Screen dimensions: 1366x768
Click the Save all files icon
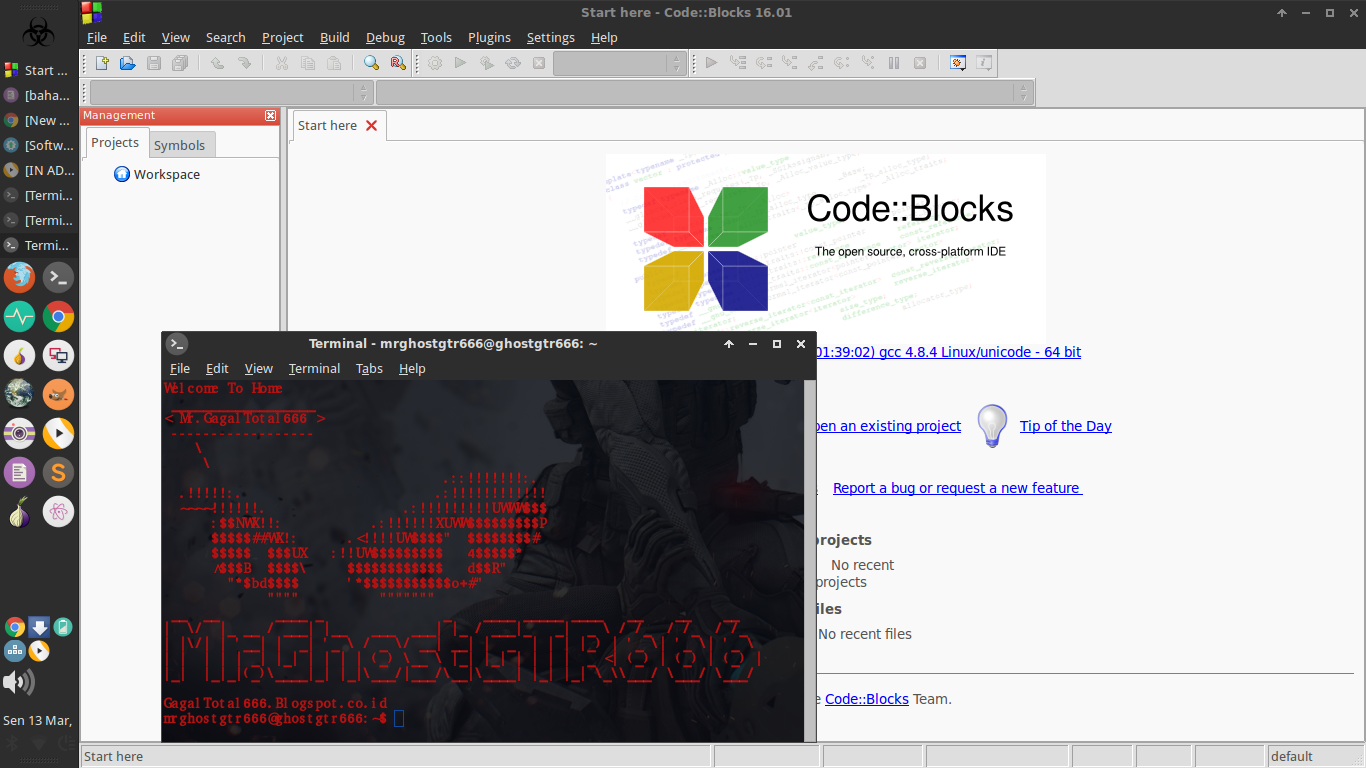(180, 63)
